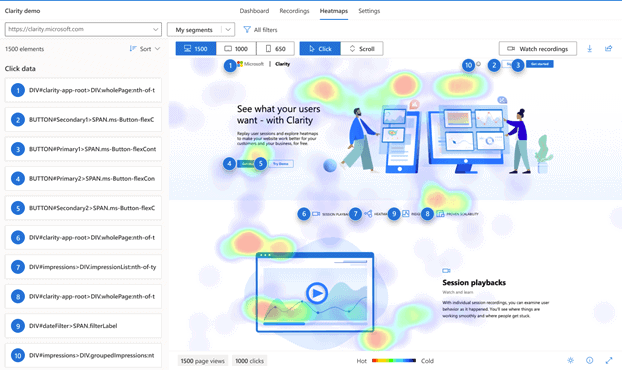
Task: Click heatmap marker number 6
Action: [x=304, y=214]
